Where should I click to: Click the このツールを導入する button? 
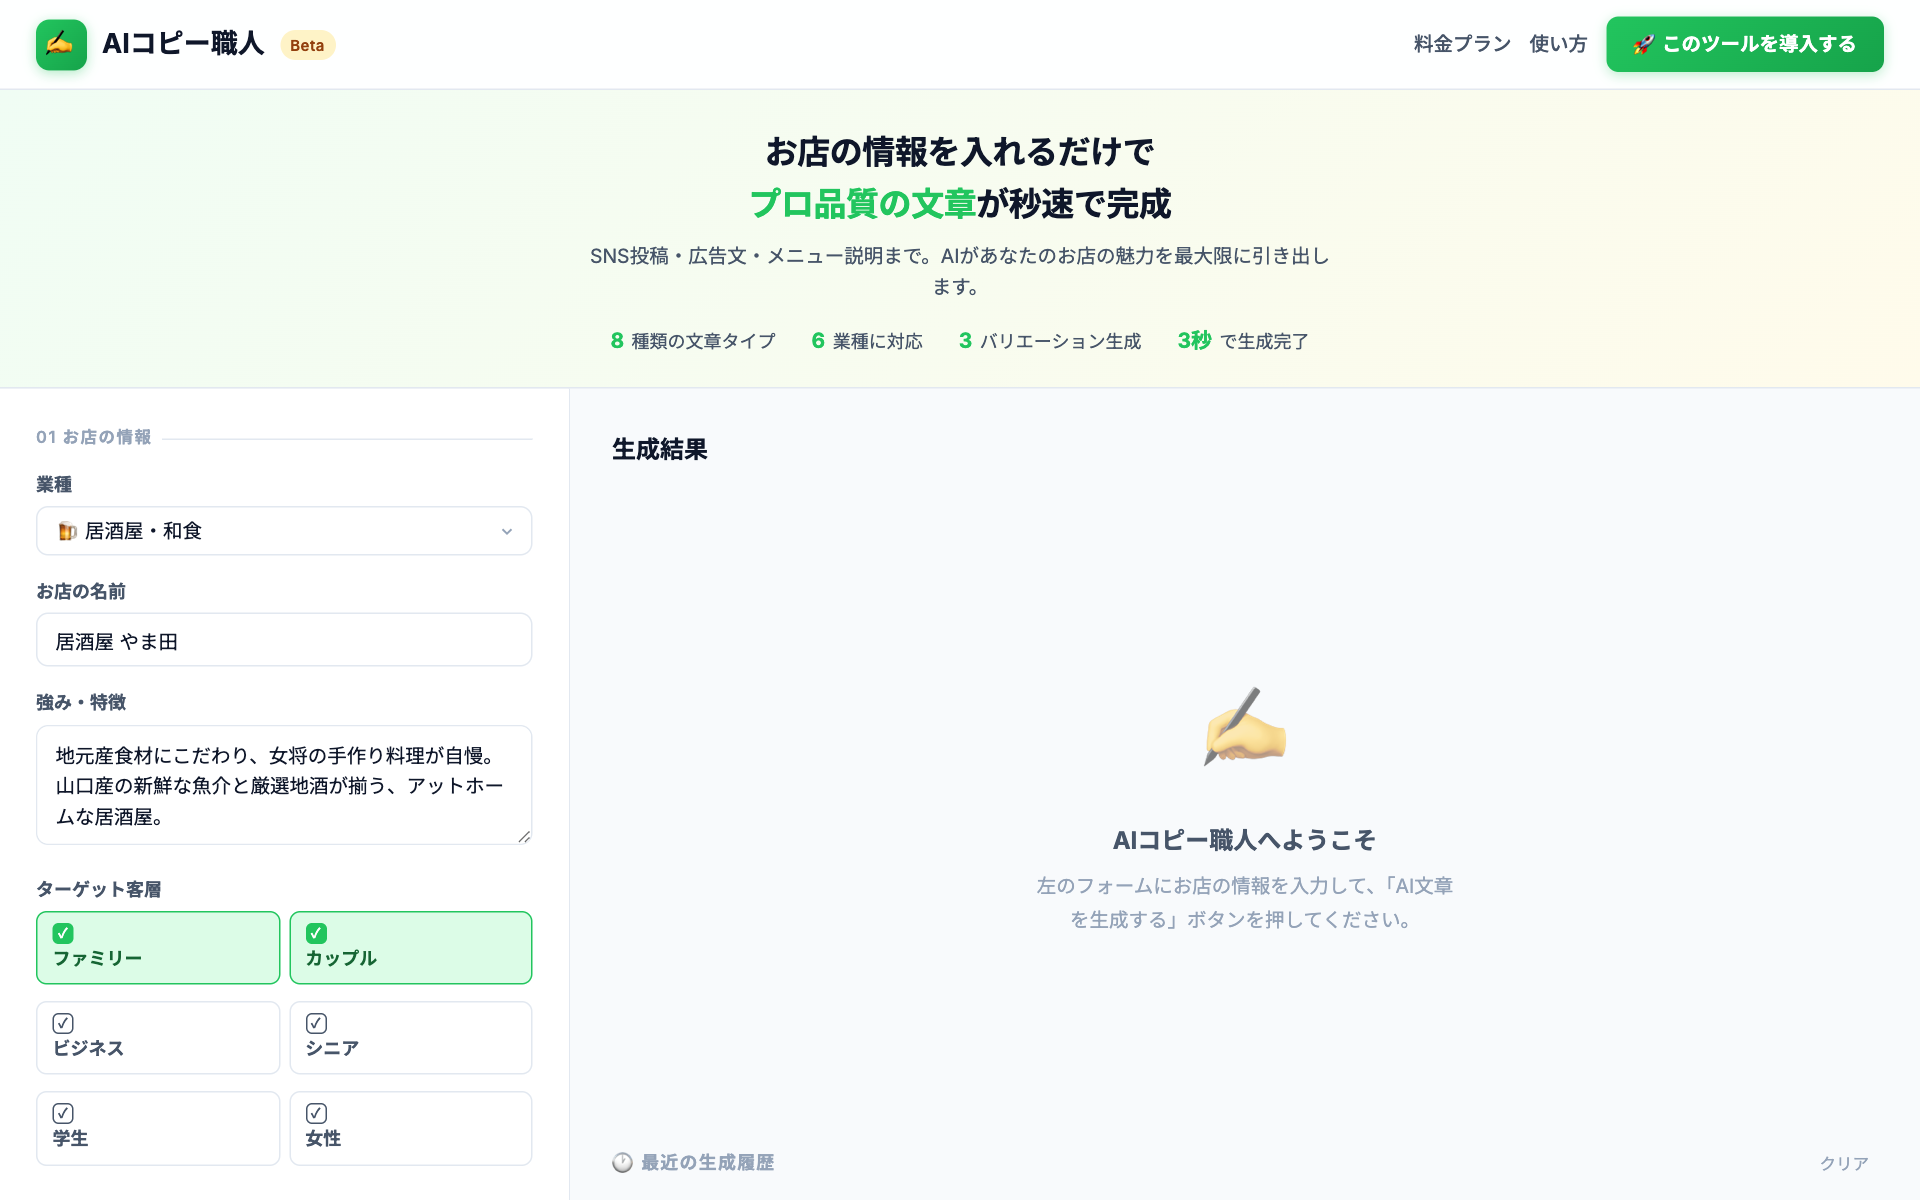pyautogui.click(x=1743, y=44)
